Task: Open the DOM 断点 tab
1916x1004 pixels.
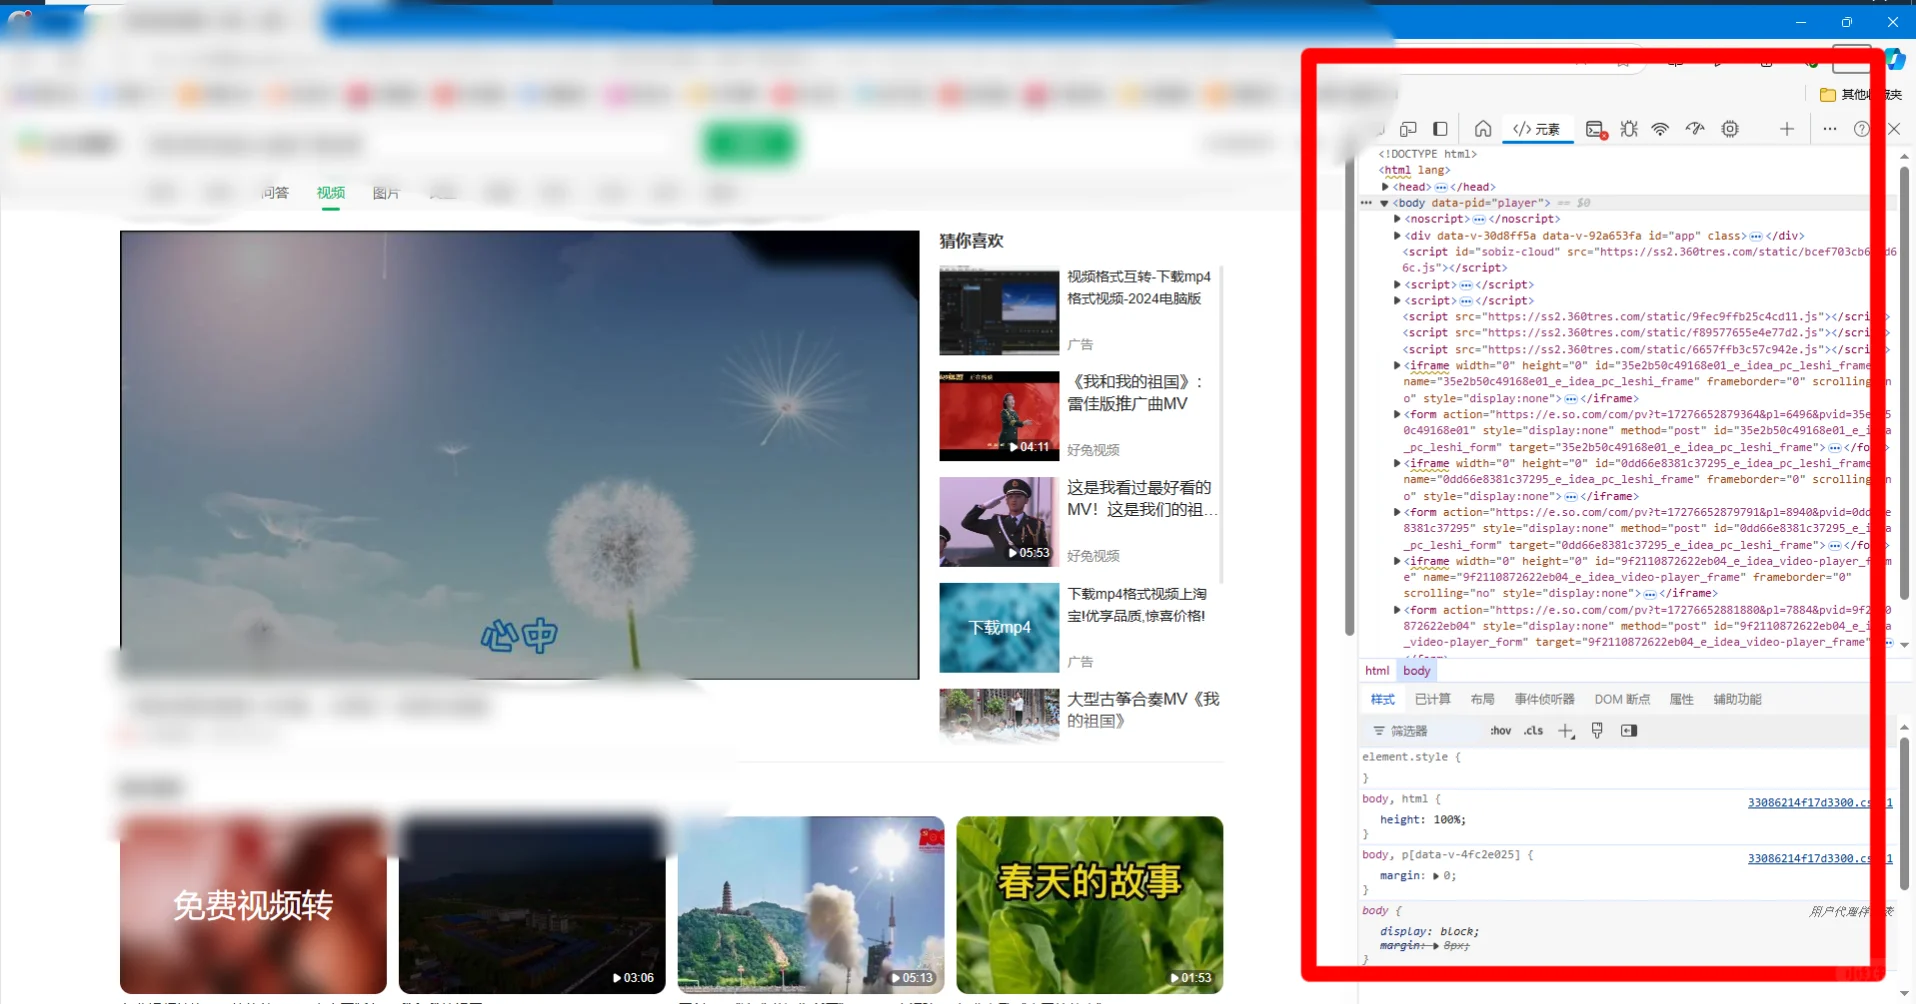Action: pos(1621,698)
